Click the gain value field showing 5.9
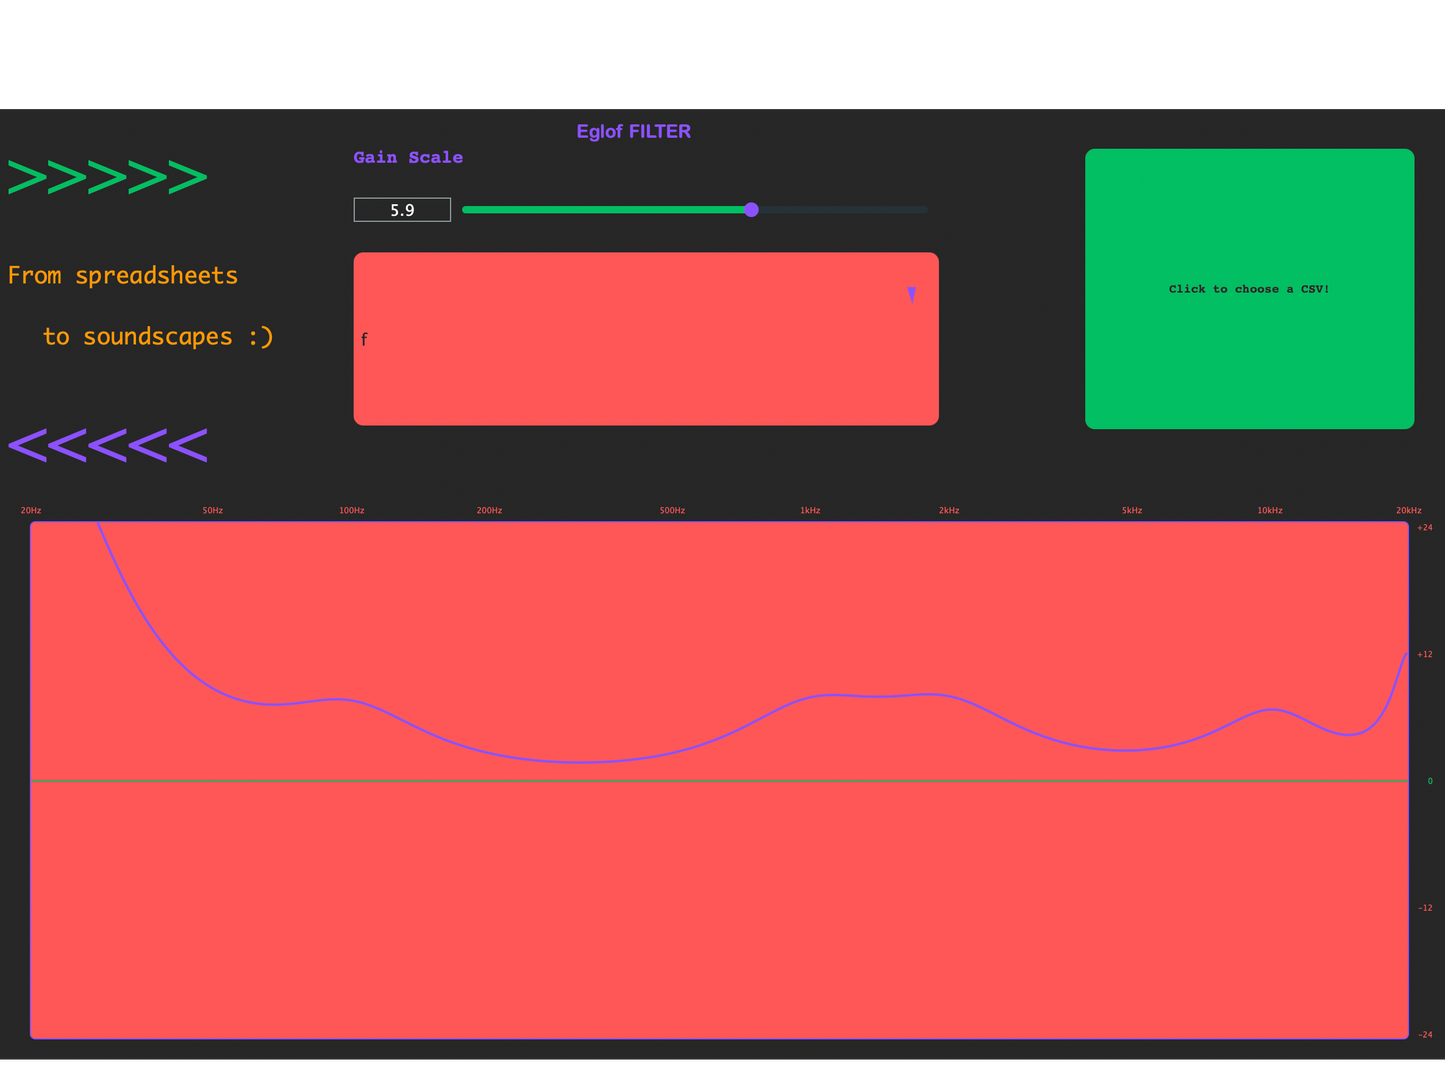This screenshot has width=1445, height=1090. tap(402, 210)
